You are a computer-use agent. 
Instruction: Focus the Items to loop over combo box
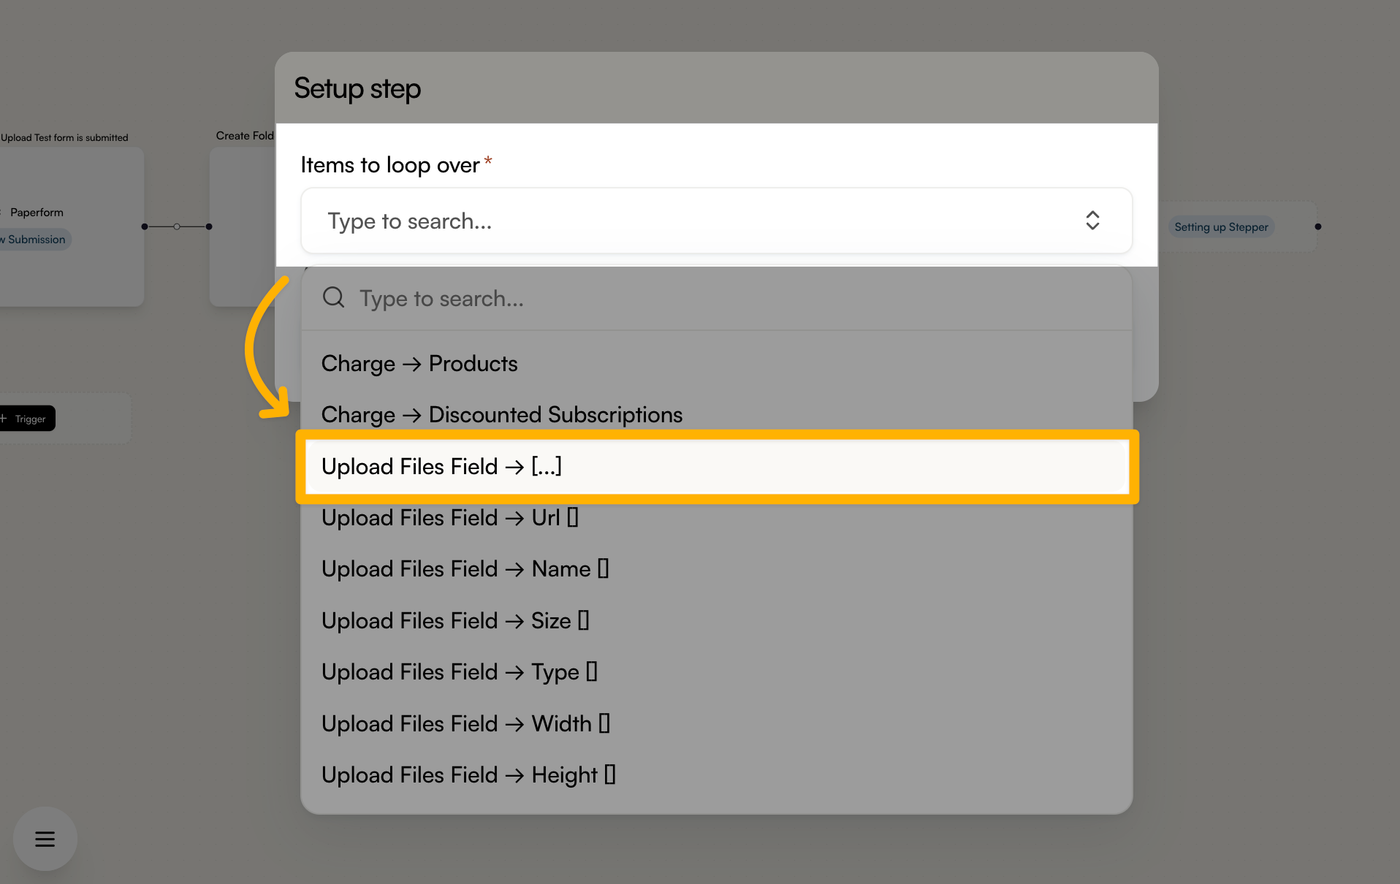click(x=716, y=221)
